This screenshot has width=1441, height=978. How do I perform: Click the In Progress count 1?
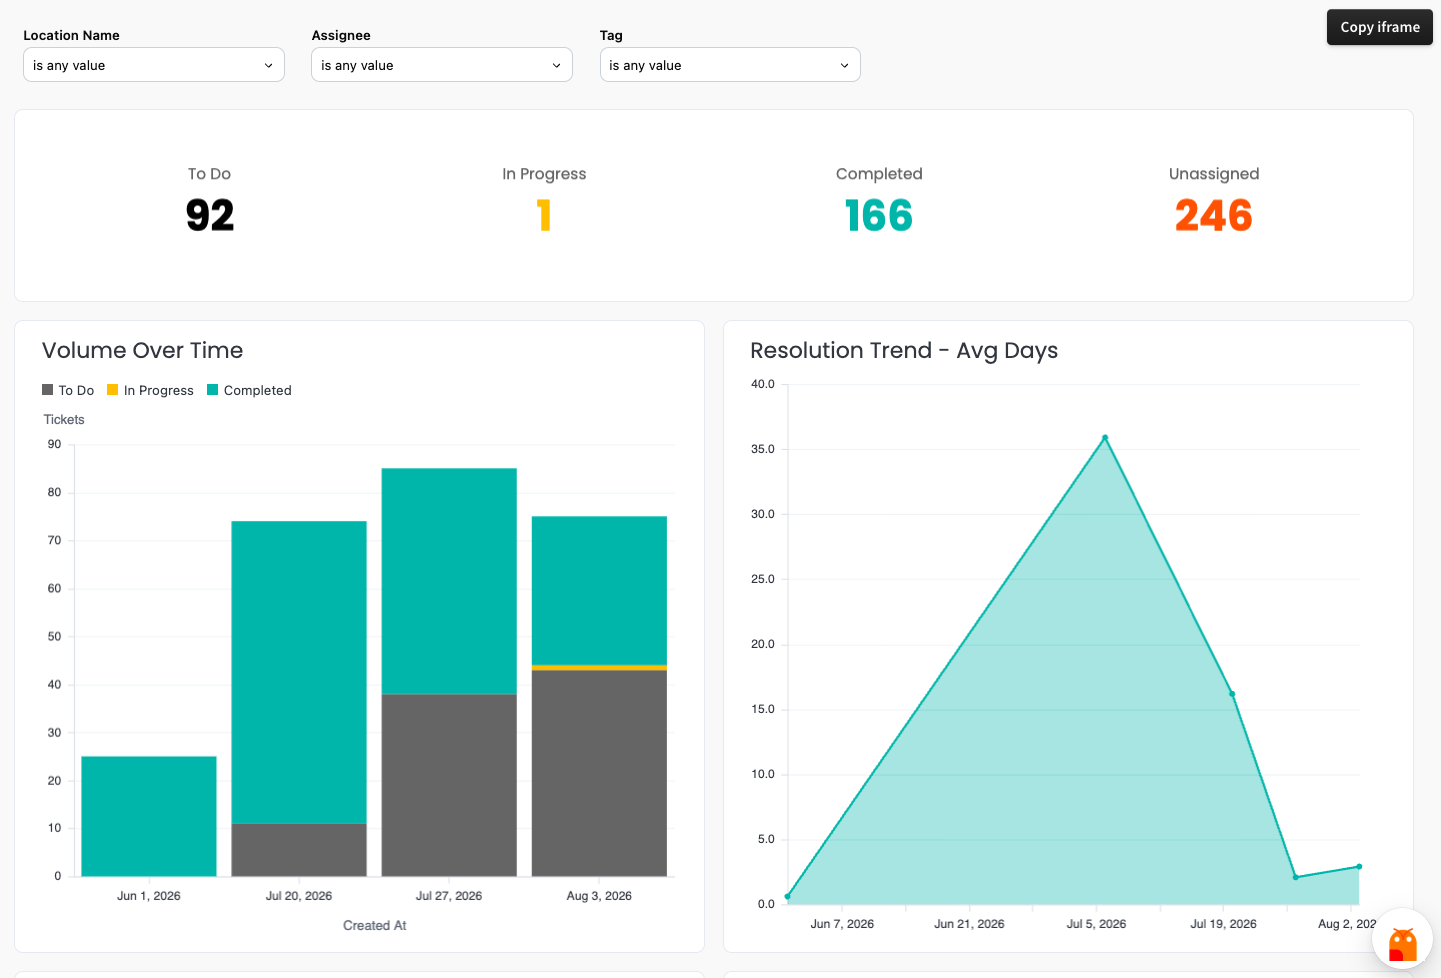click(x=544, y=215)
